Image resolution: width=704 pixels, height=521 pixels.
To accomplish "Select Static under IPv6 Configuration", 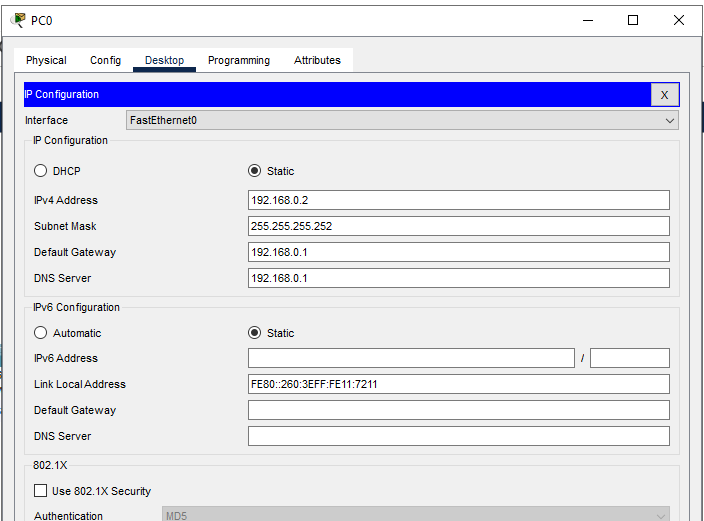I will point(254,333).
